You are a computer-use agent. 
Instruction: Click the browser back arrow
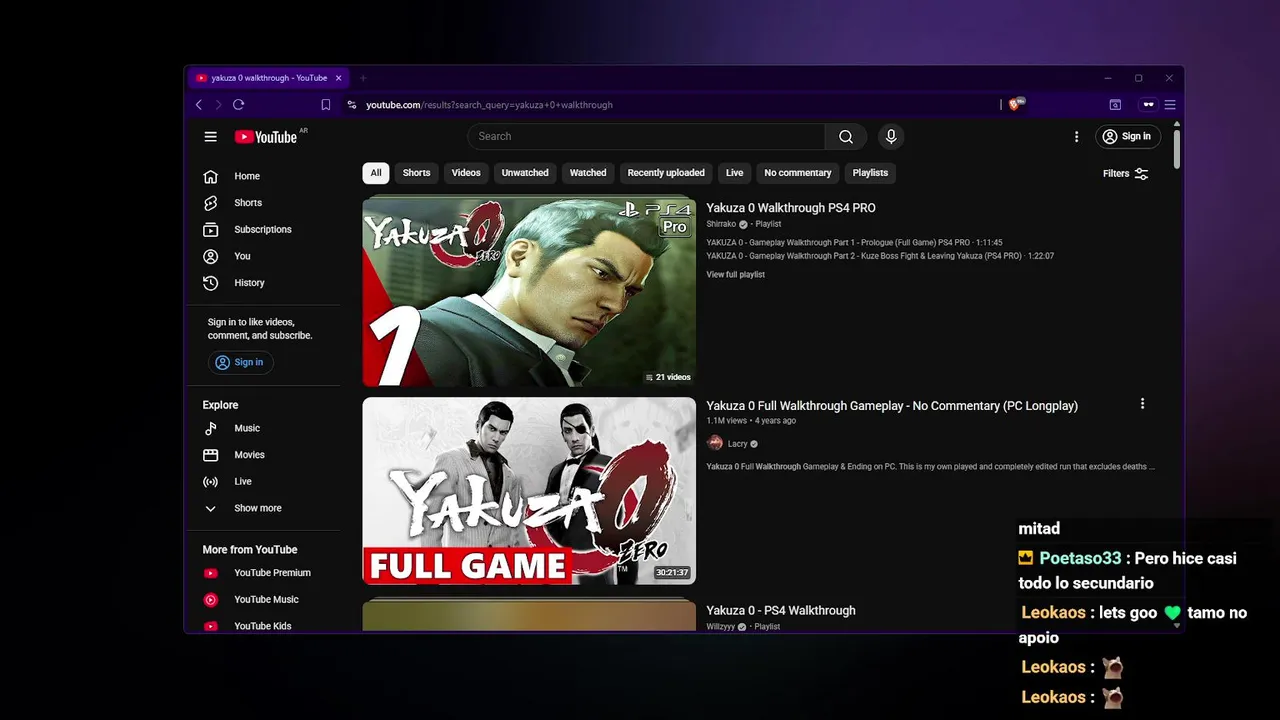tap(199, 105)
